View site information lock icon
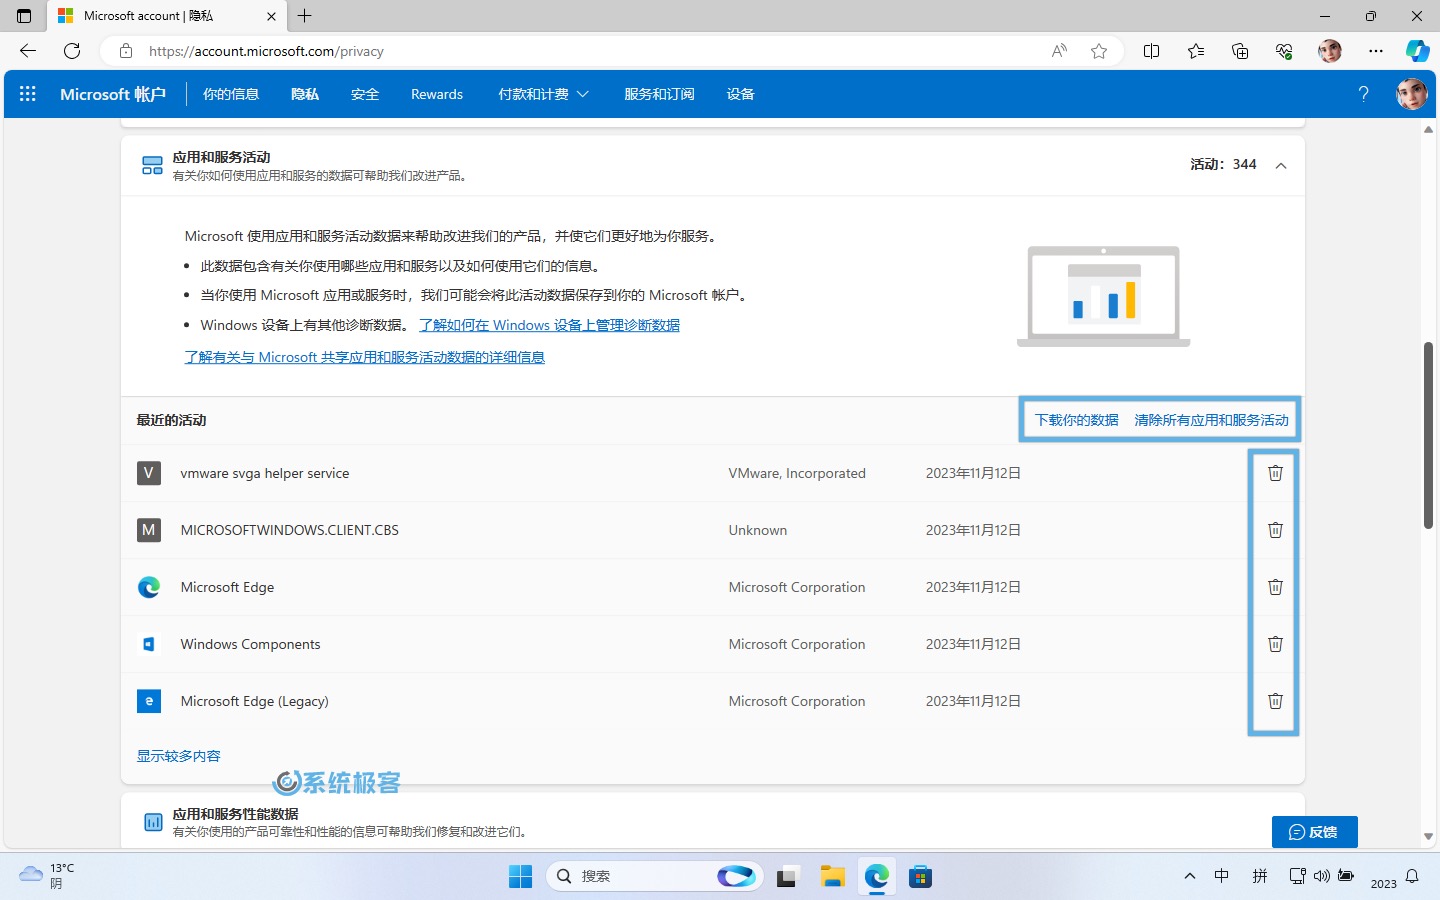The image size is (1440, 900). point(126,51)
